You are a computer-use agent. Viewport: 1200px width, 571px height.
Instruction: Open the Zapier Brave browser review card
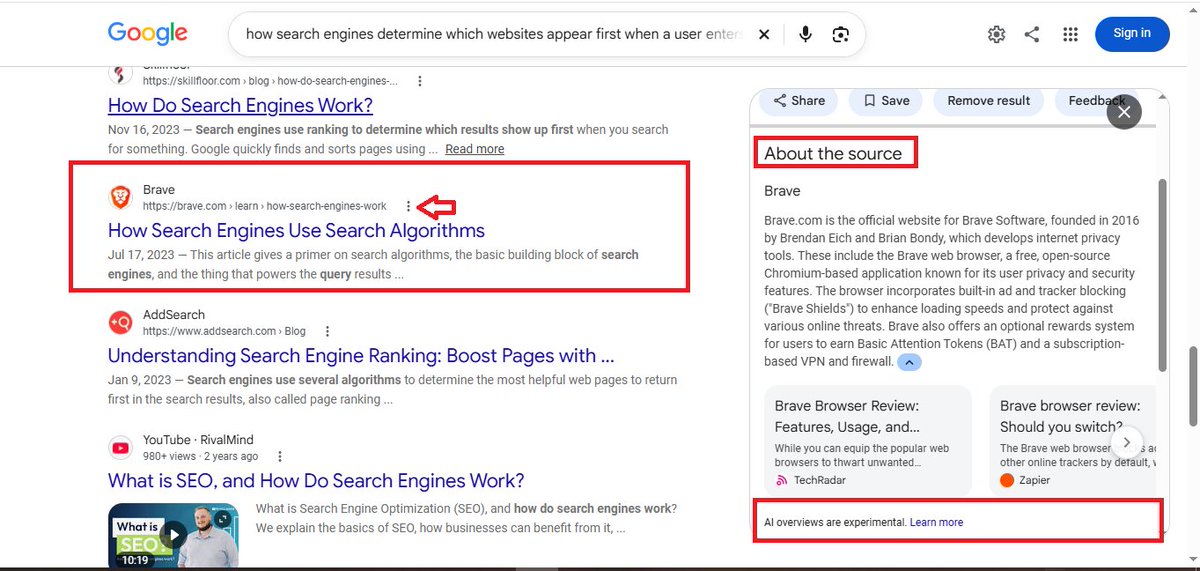(1074, 441)
